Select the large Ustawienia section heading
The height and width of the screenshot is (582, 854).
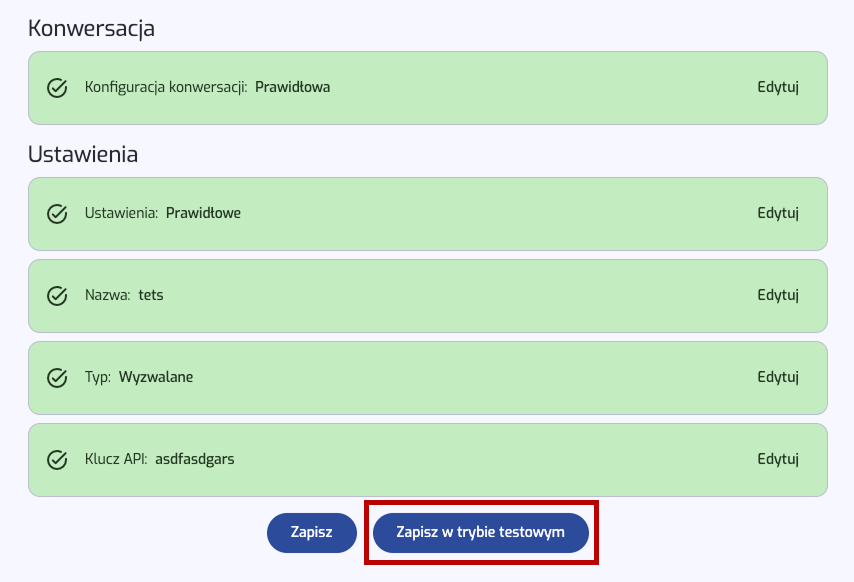(x=83, y=155)
